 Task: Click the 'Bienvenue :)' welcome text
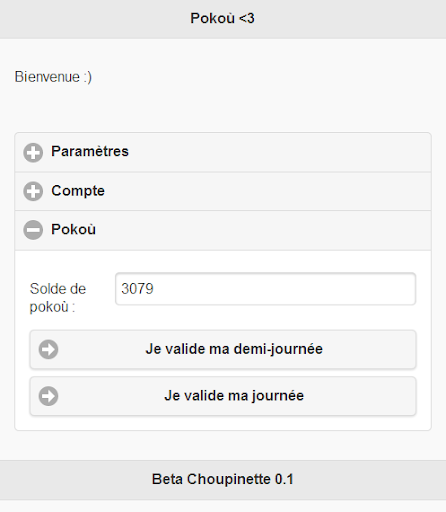[53, 77]
